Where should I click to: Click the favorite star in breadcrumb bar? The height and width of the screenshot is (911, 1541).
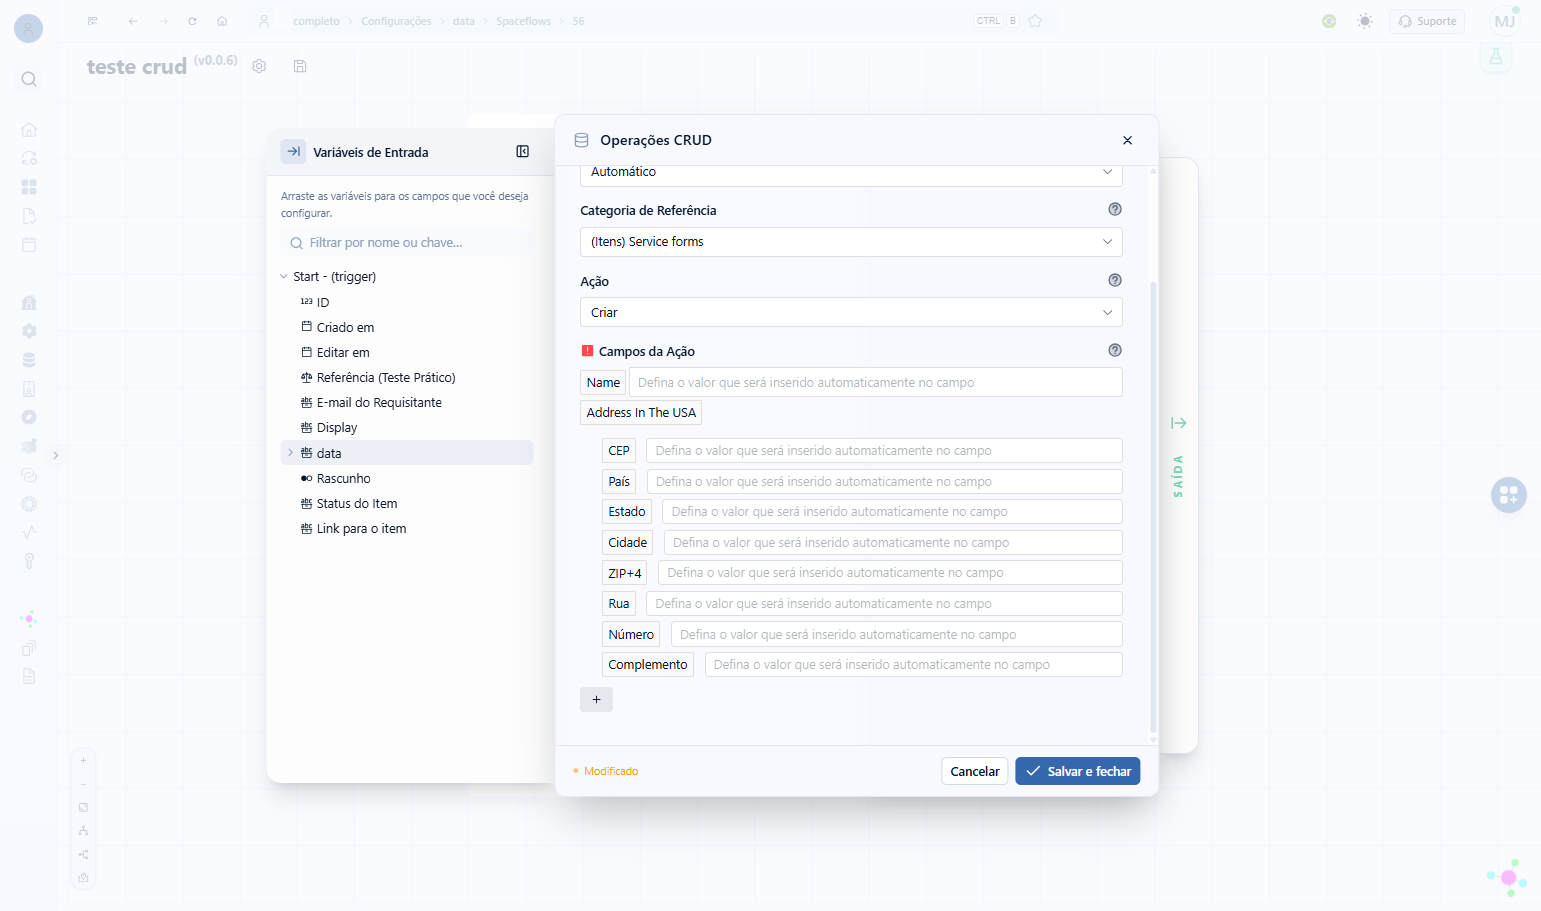click(1035, 21)
